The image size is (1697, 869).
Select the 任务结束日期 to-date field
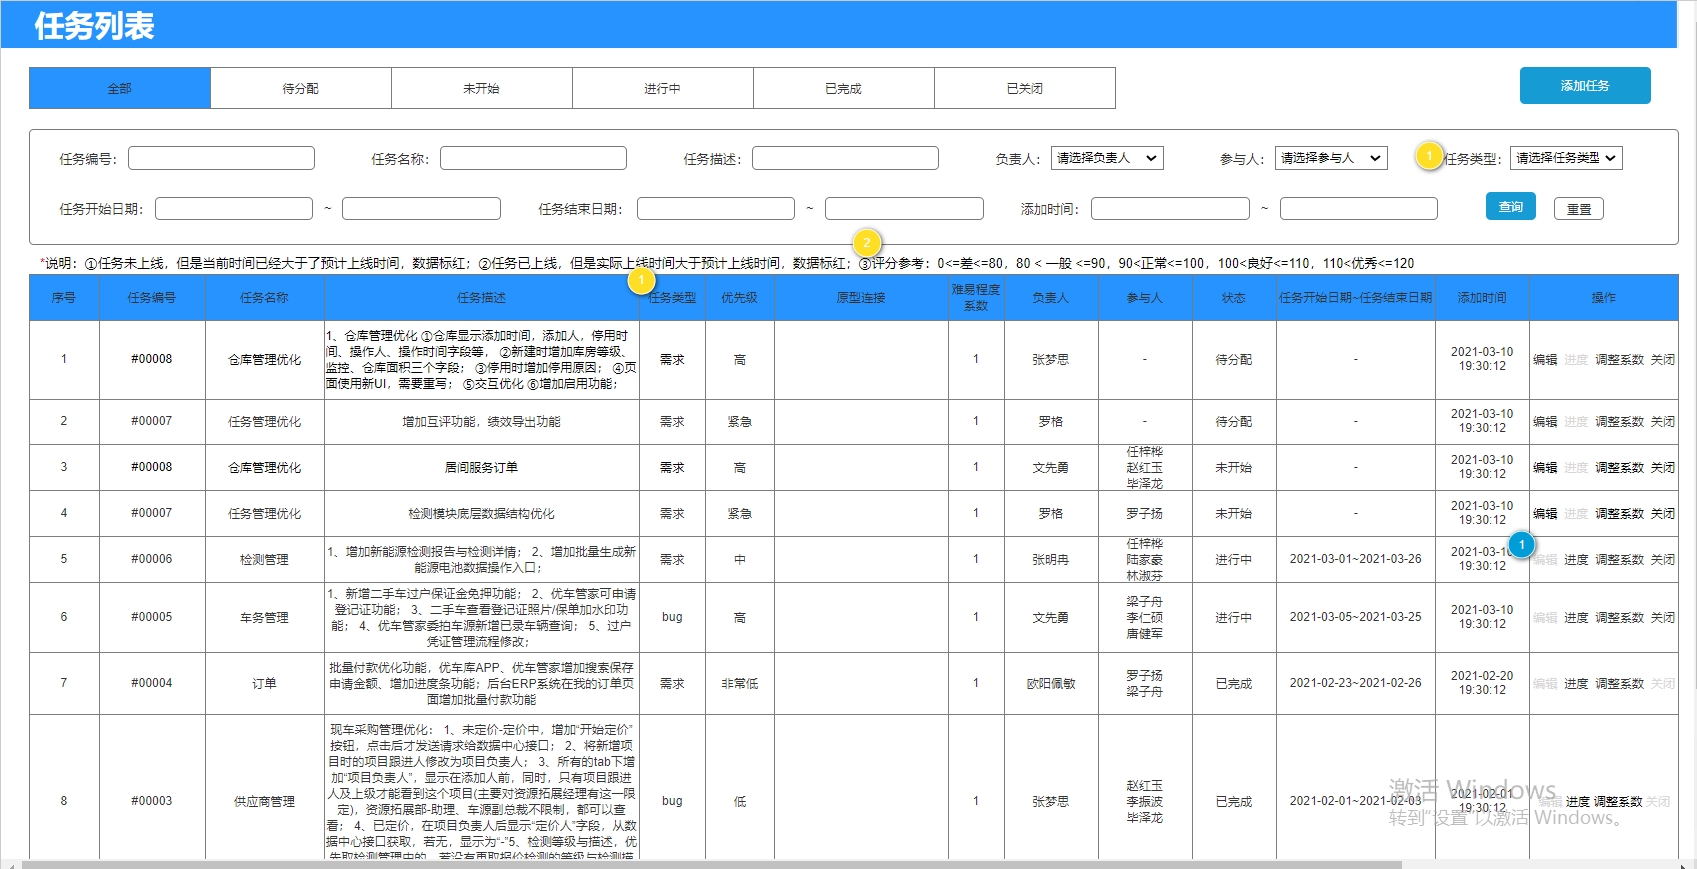pos(904,208)
